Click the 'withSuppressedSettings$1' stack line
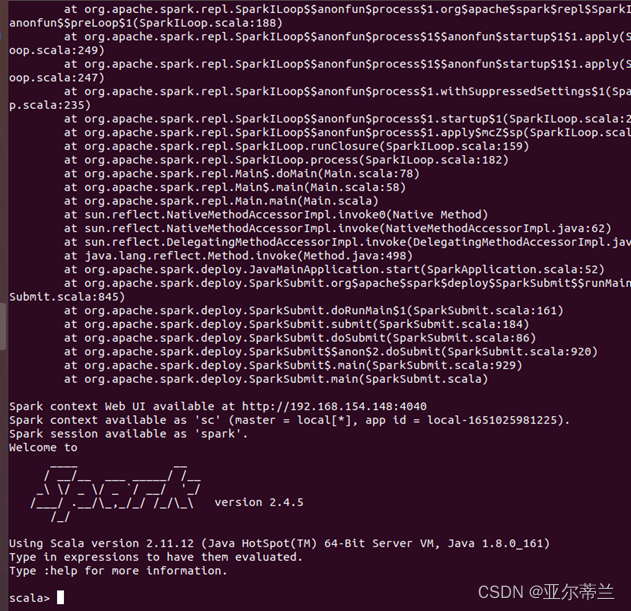This screenshot has width=631, height=611. pos(347,91)
